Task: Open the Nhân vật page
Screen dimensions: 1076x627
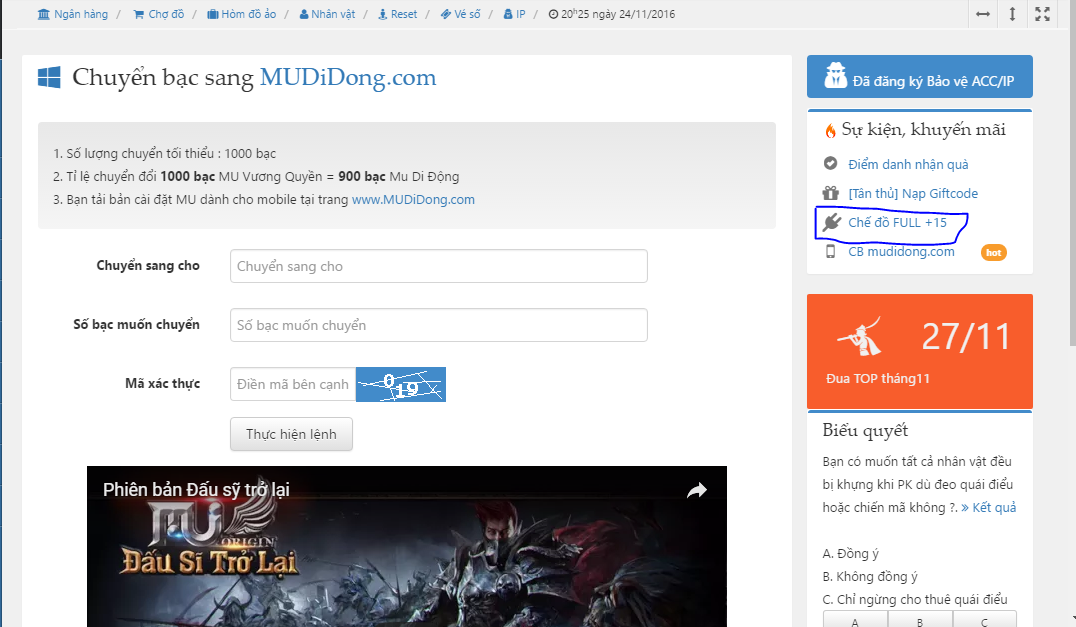Action: (327, 15)
